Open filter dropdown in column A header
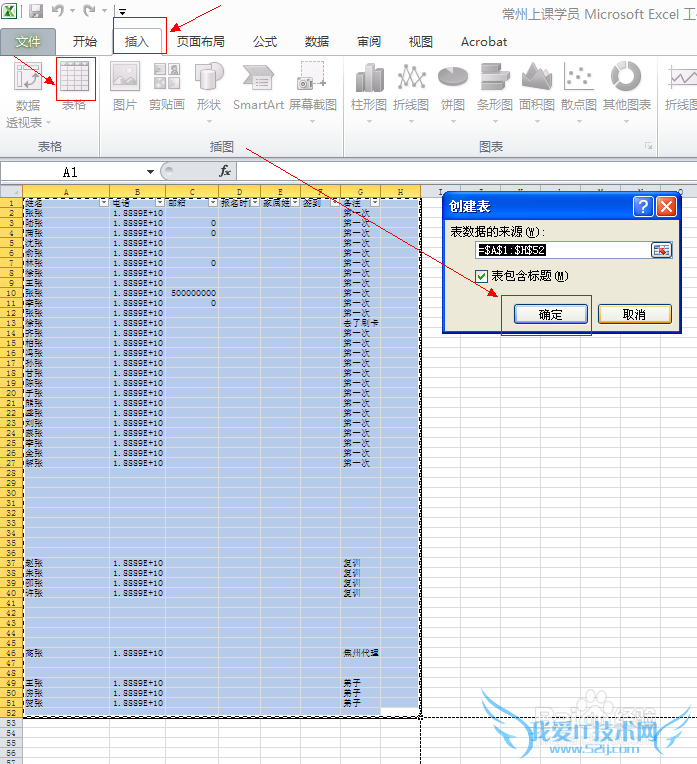 [105, 202]
